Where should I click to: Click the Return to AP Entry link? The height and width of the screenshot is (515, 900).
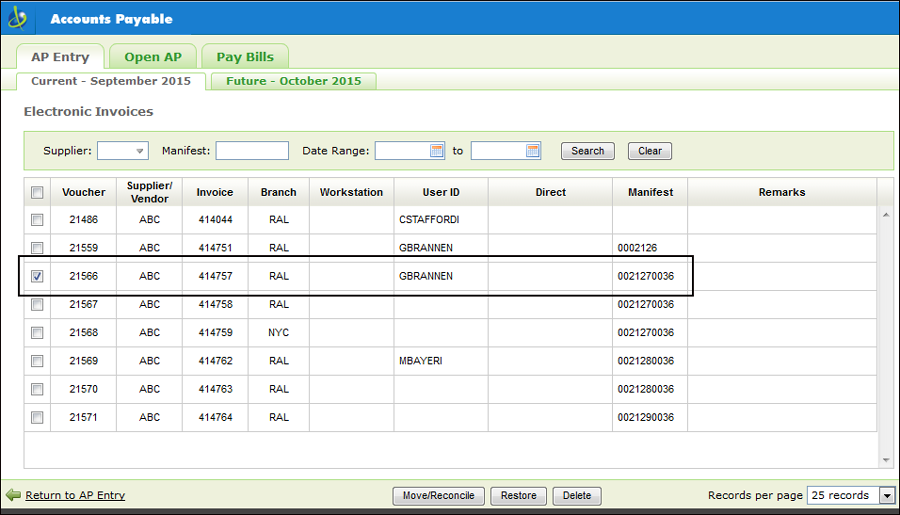coord(75,495)
